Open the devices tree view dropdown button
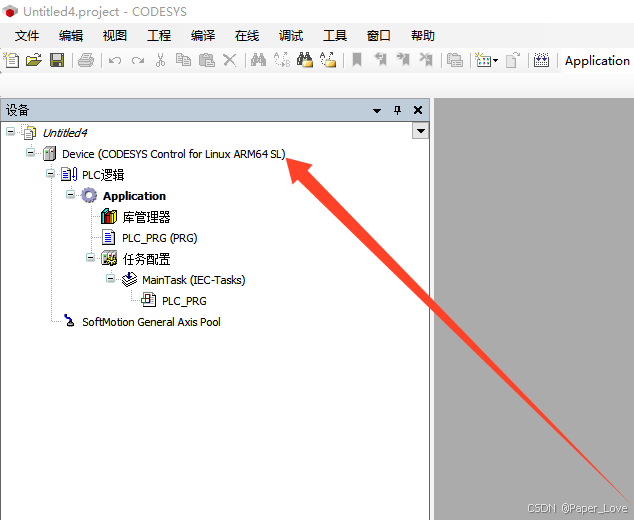 pos(421,131)
